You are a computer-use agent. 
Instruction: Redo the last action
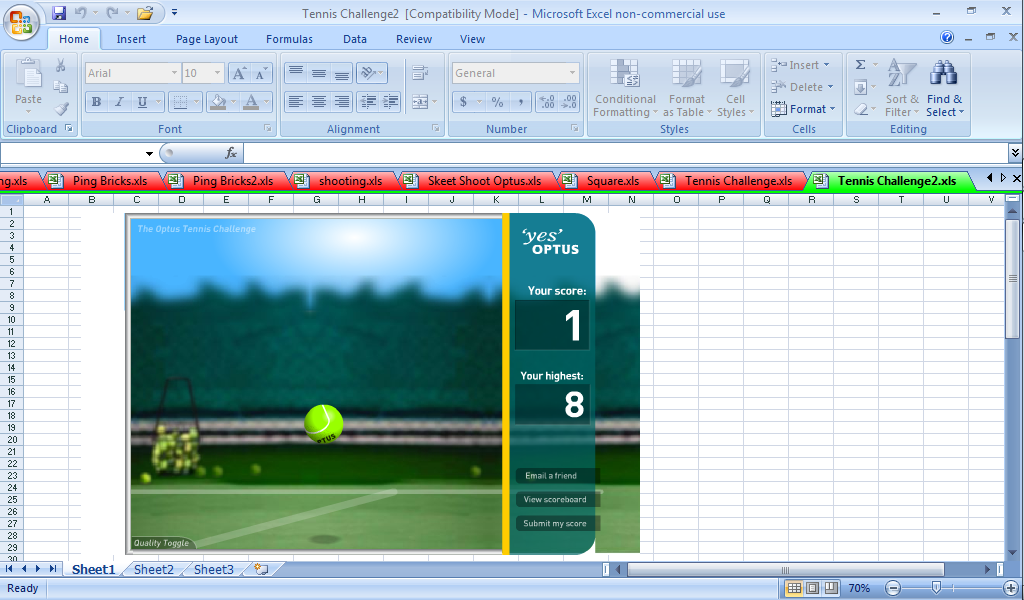112,12
